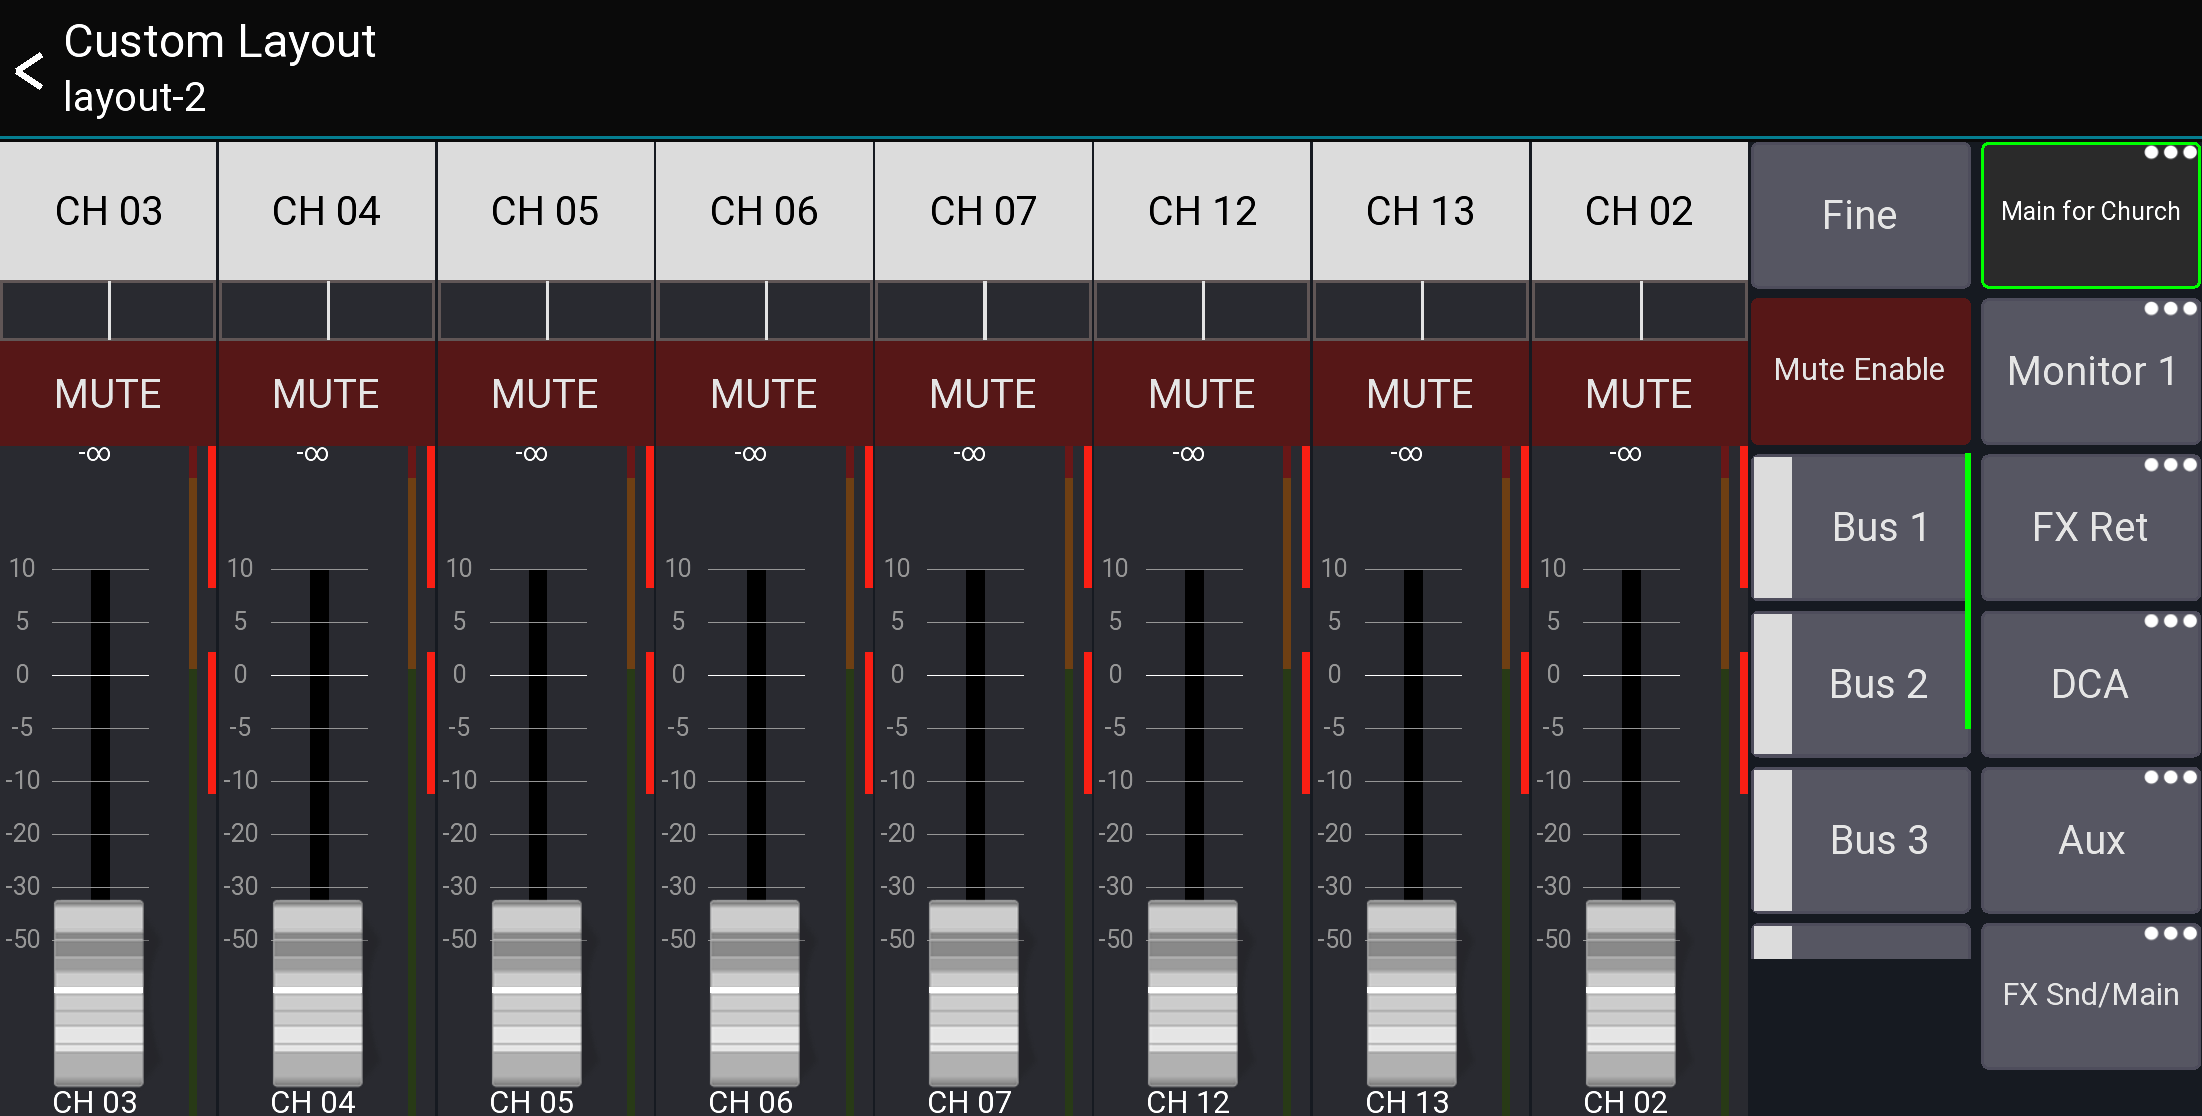Click the back arrow to exit Custom Layout
This screenshot has height=1116, width=2202.
point(28,68)
